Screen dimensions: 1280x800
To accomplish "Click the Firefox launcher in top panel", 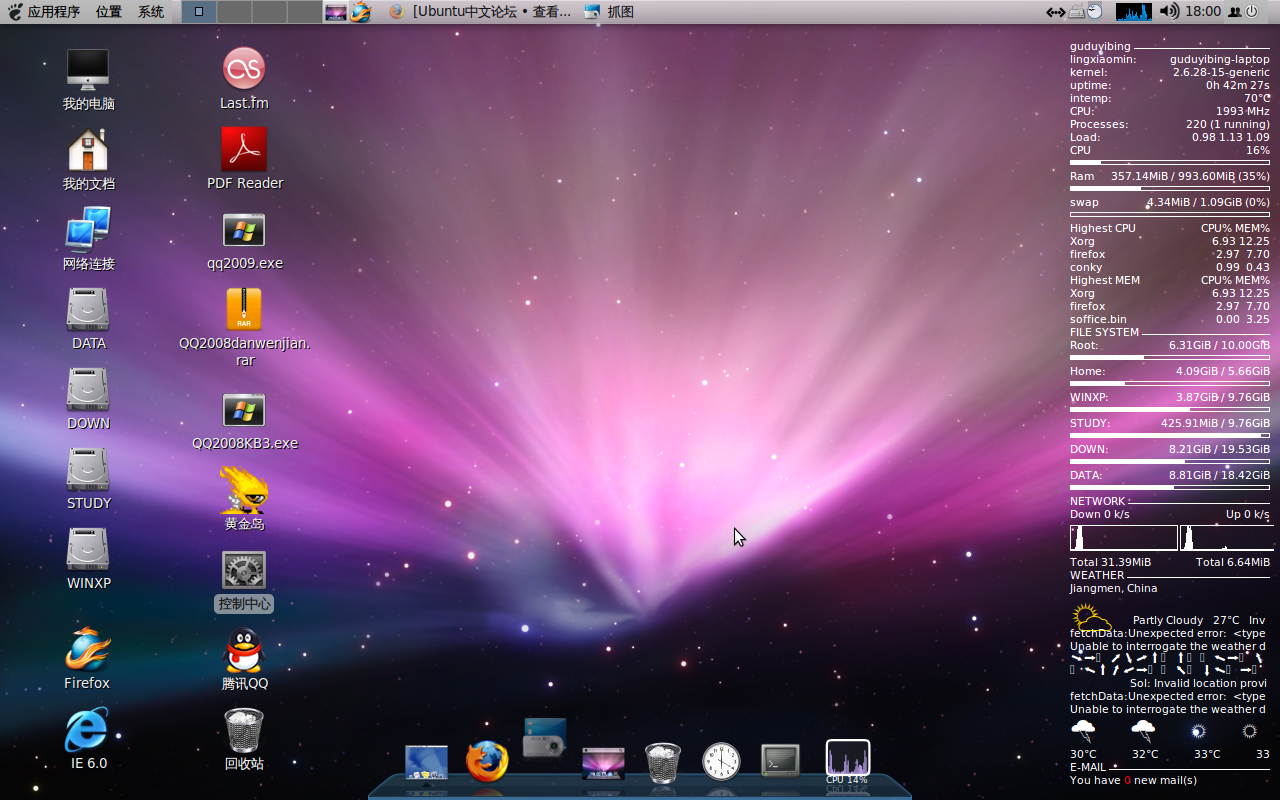I will tap(360, 12).
